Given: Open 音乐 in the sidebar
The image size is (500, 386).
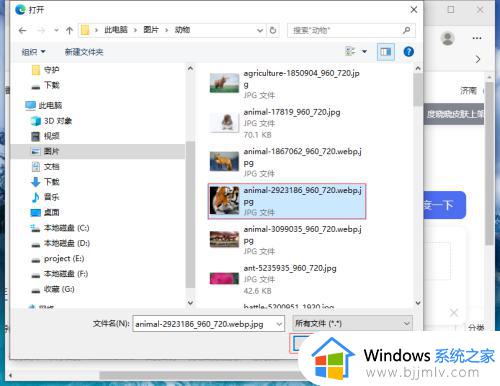Looking at the screenshot, I should tap(45, 197).
